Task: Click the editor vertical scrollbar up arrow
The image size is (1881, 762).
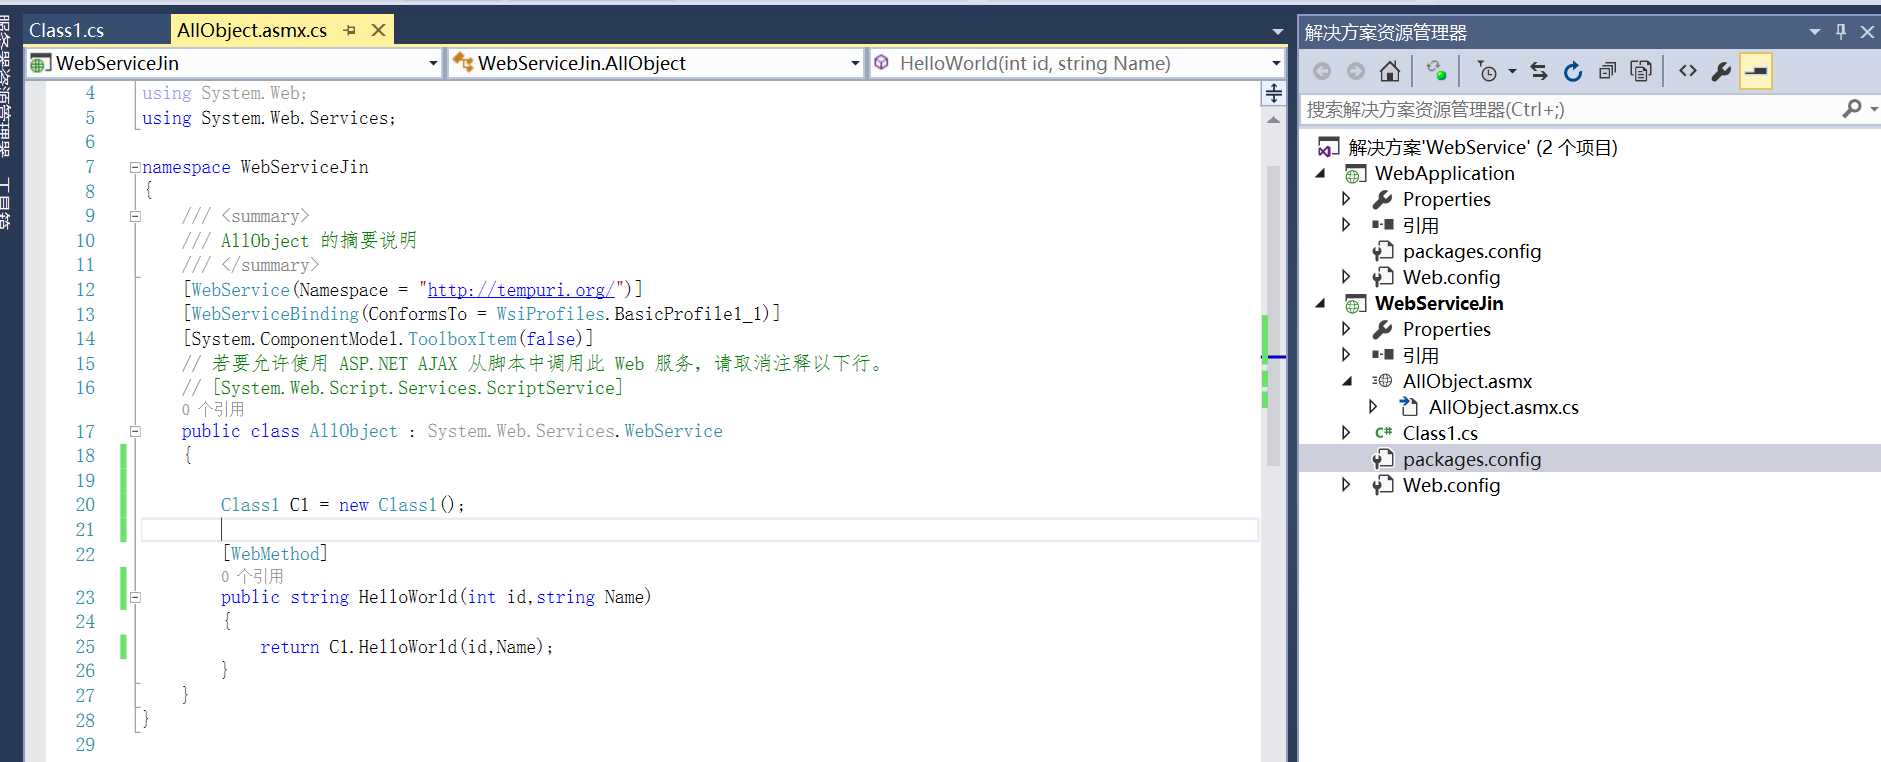Action: (x=1273, y=120)
